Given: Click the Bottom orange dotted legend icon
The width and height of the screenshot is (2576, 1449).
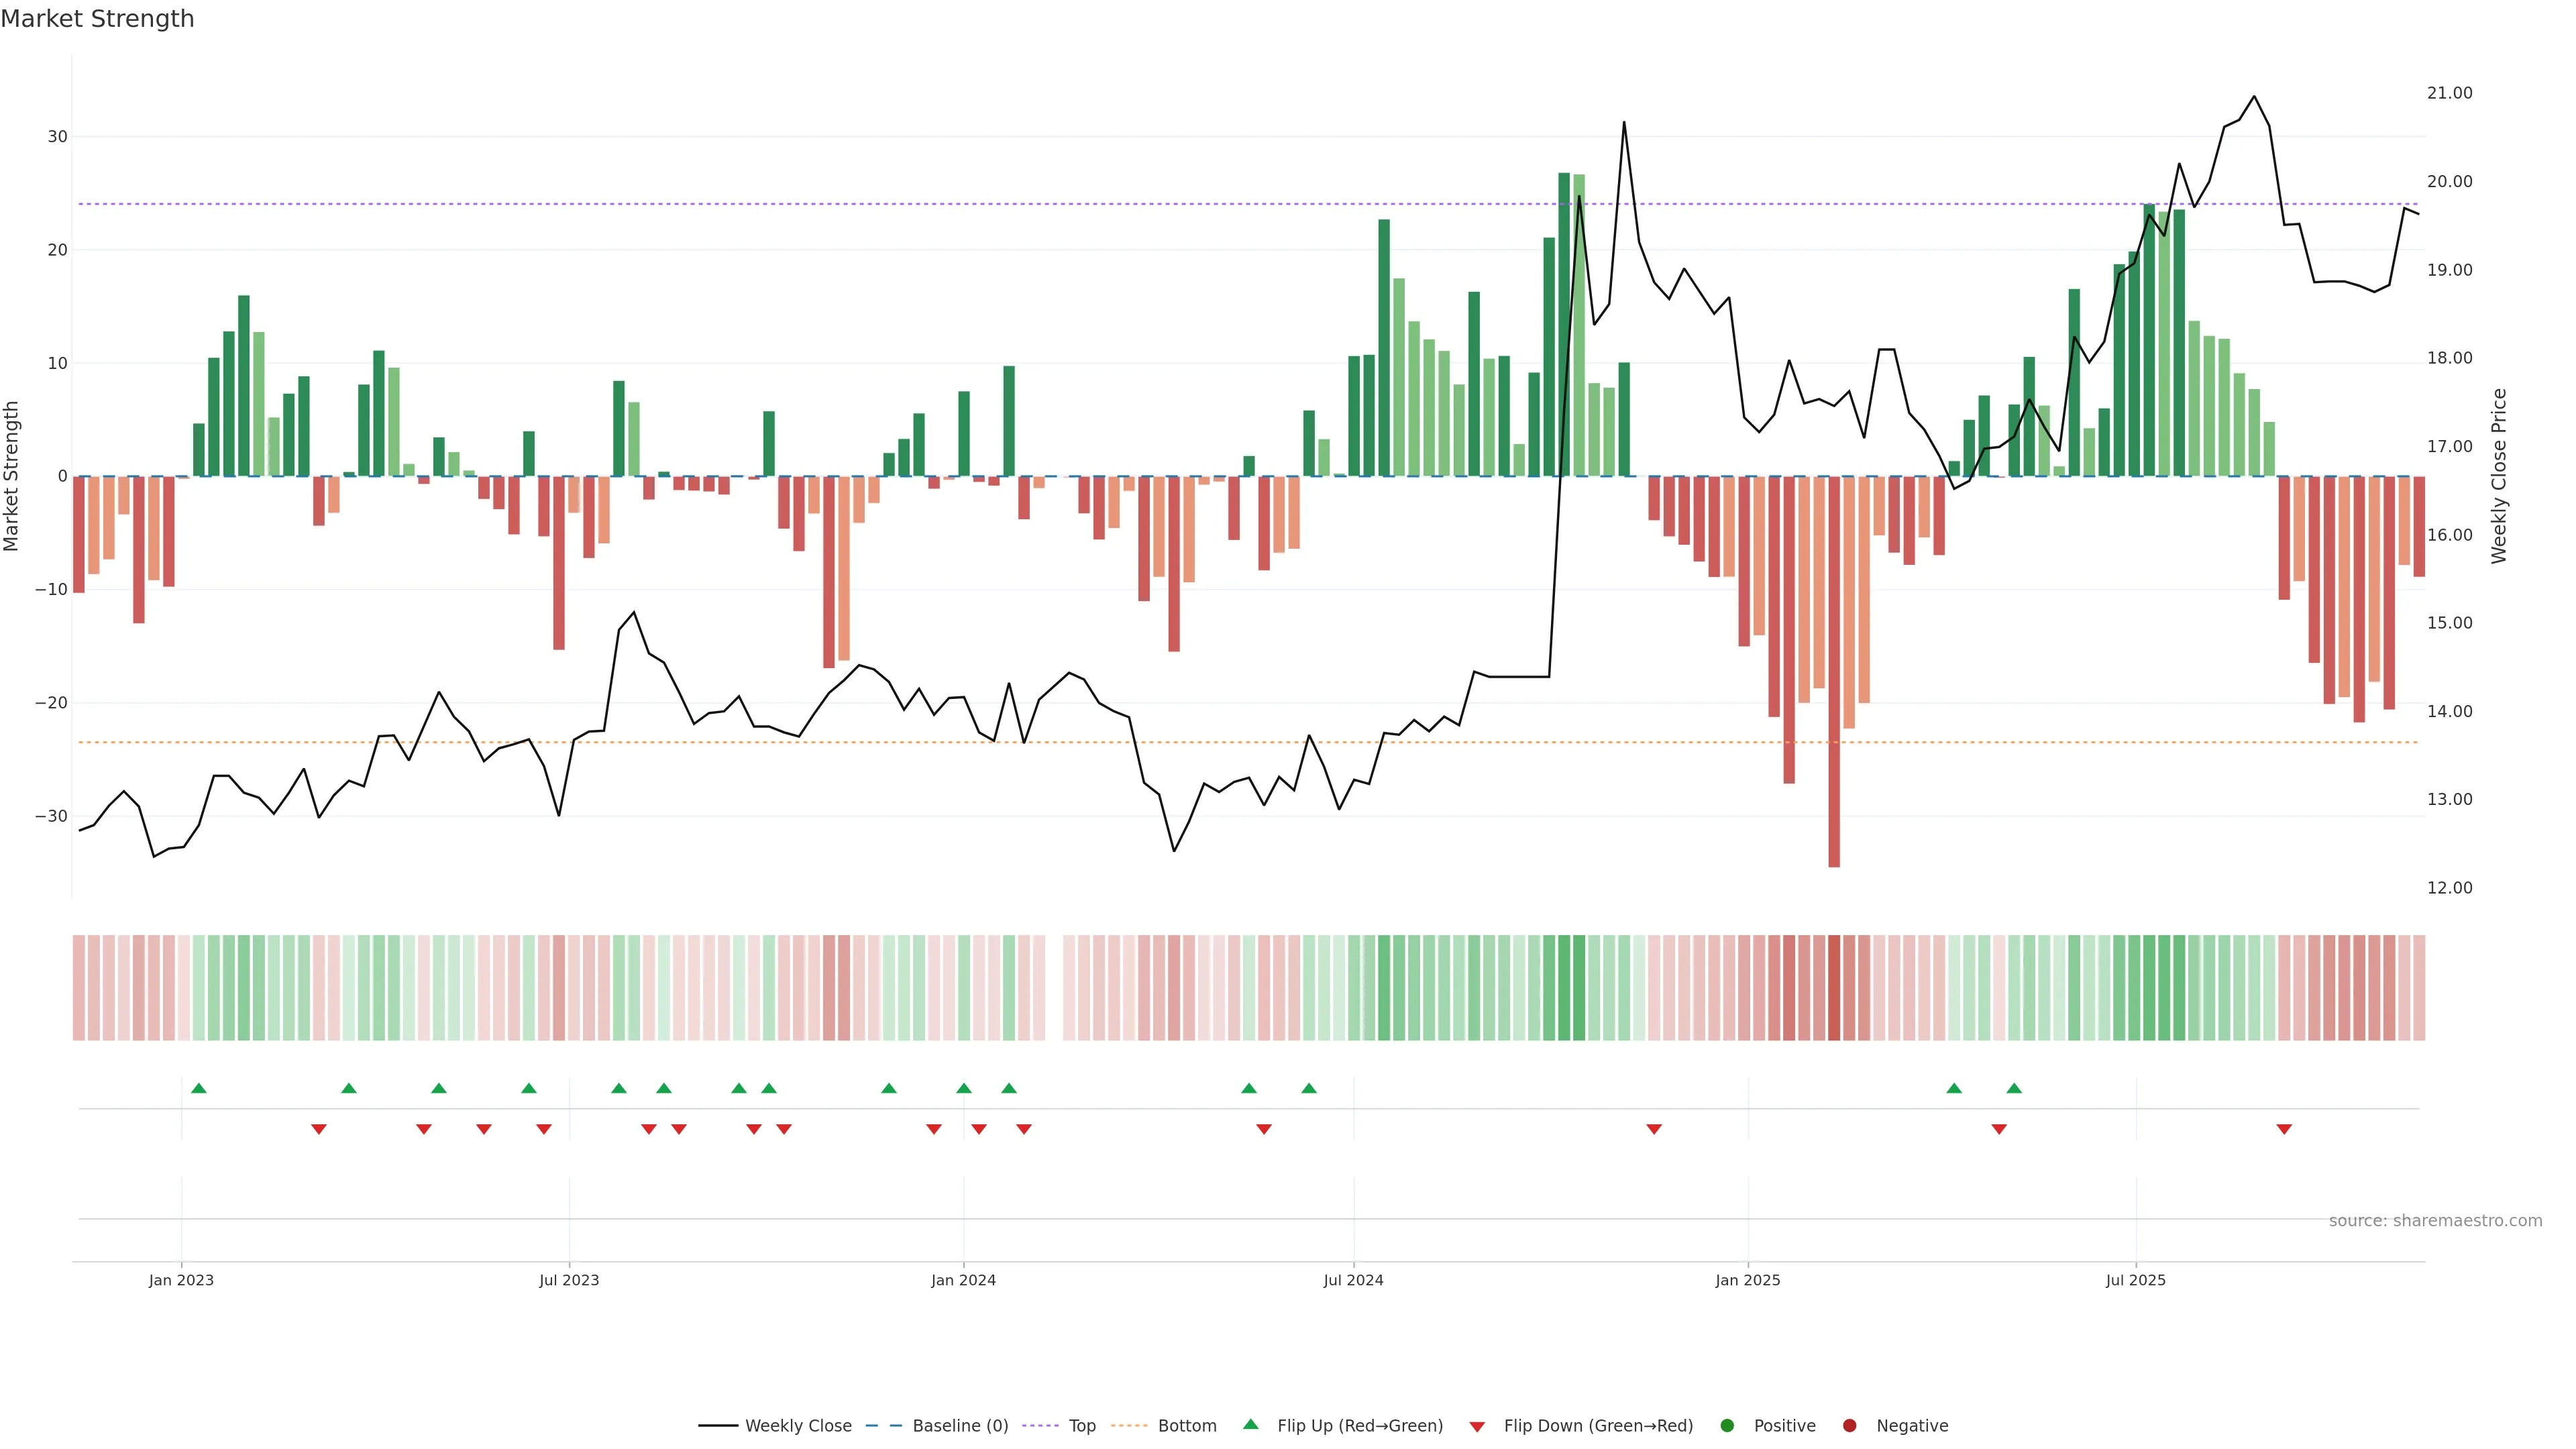Looking at the screenshot, I should [1129, 1426].
